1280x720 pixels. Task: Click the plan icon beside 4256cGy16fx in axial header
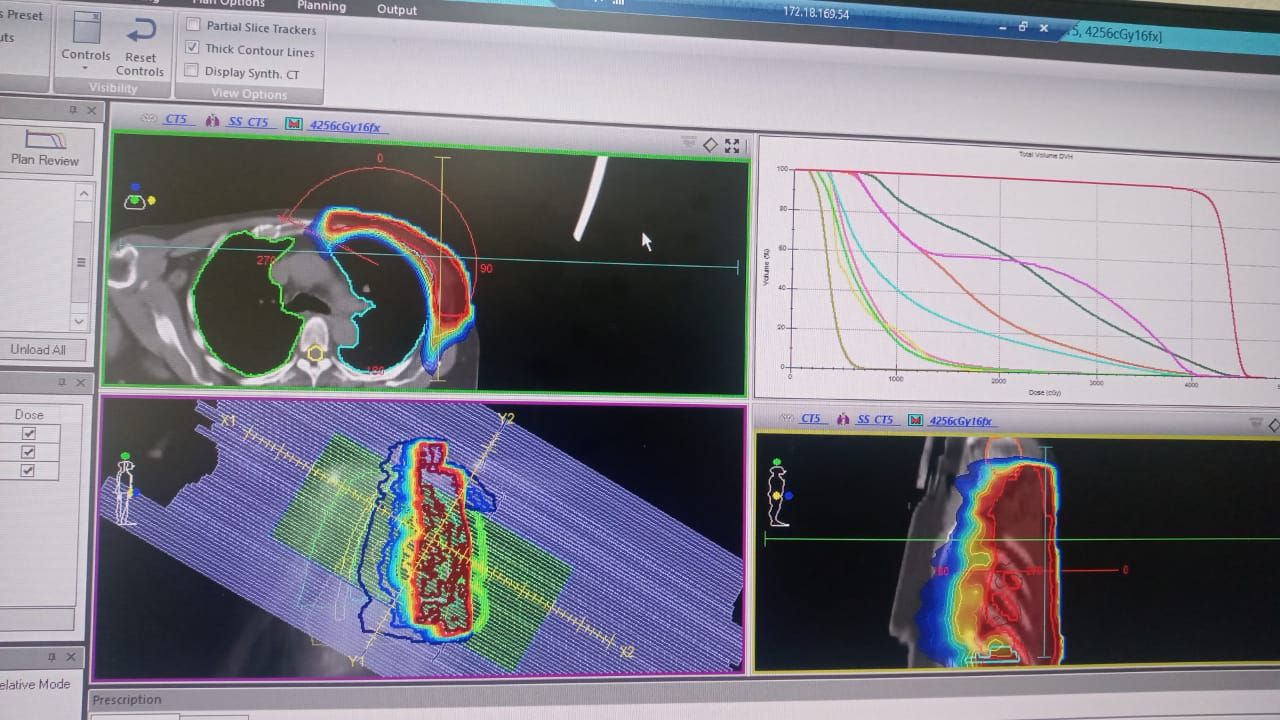(293, 124)
